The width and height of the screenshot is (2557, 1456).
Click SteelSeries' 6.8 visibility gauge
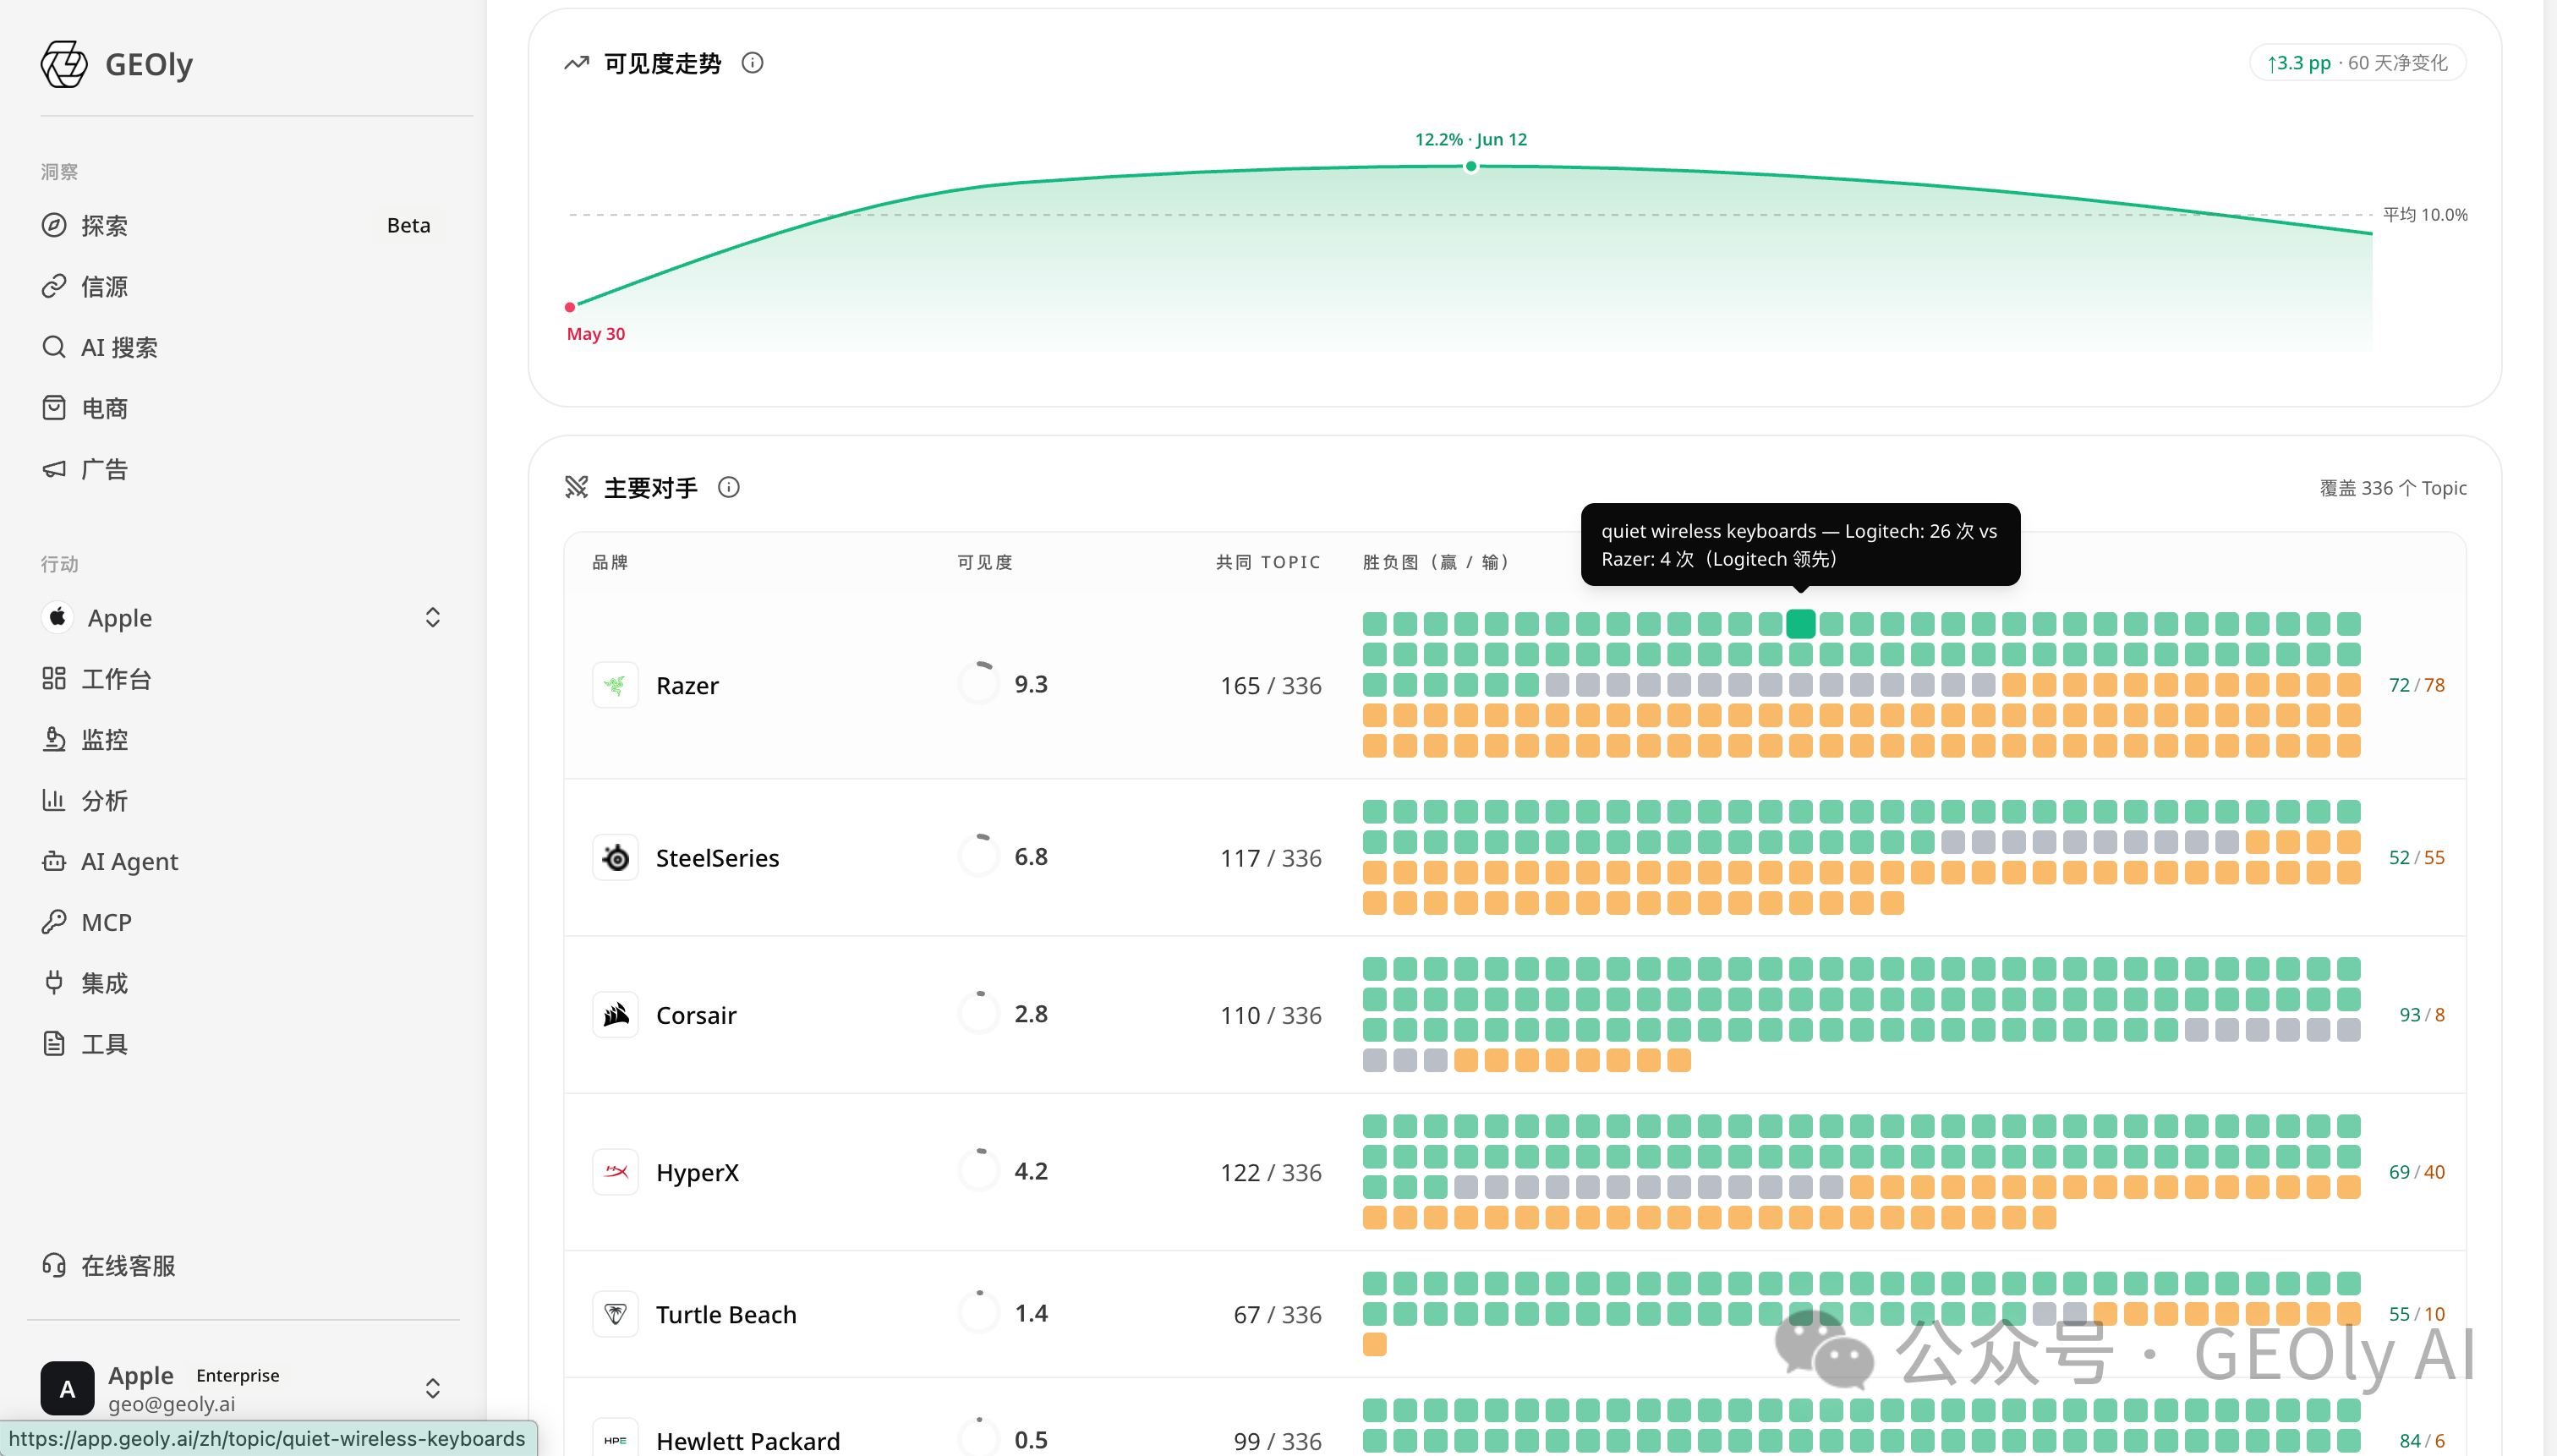[979, 856]
